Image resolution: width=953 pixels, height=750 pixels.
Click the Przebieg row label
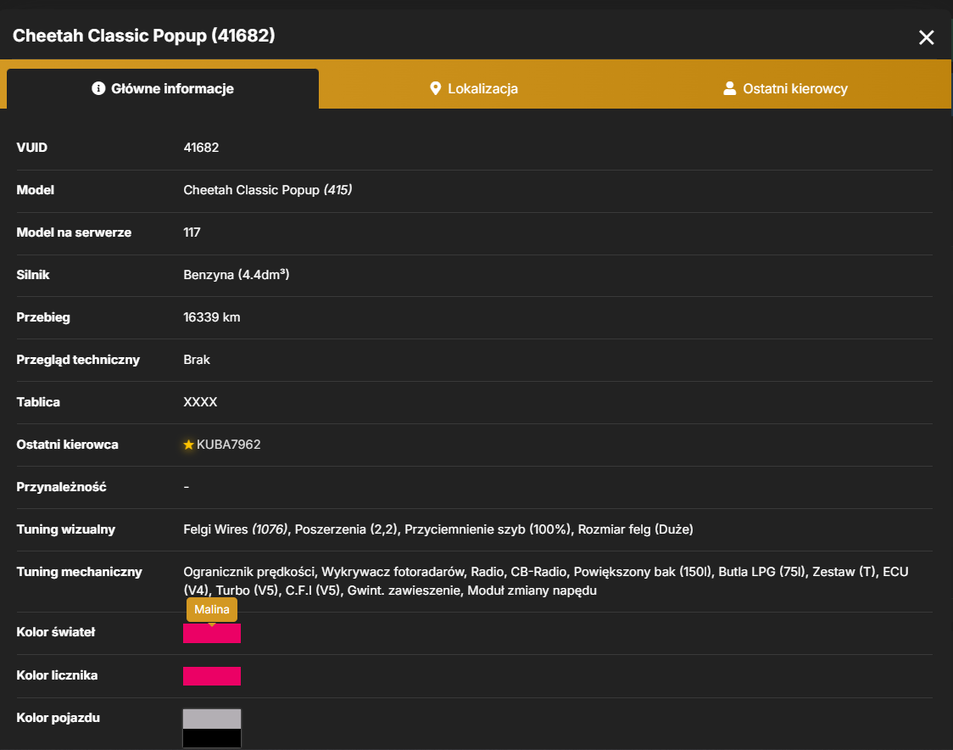(43, 317)
